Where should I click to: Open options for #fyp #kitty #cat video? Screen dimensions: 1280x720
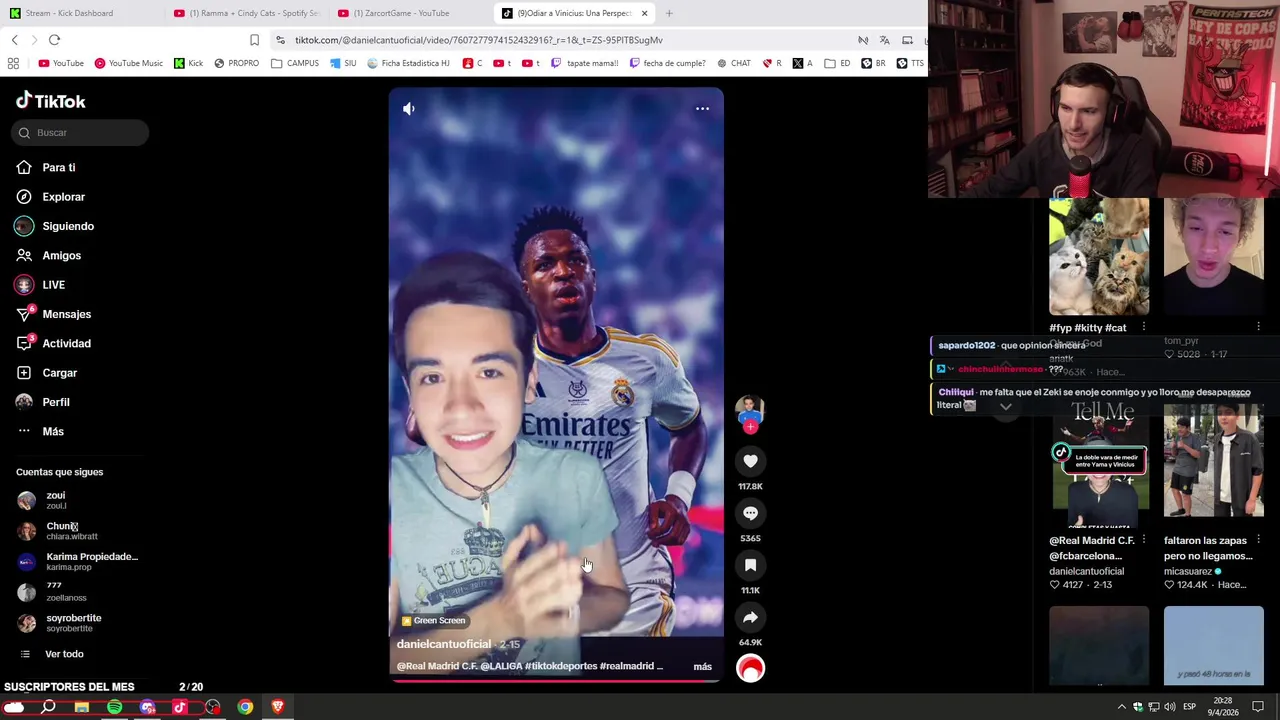[1144, 327]
